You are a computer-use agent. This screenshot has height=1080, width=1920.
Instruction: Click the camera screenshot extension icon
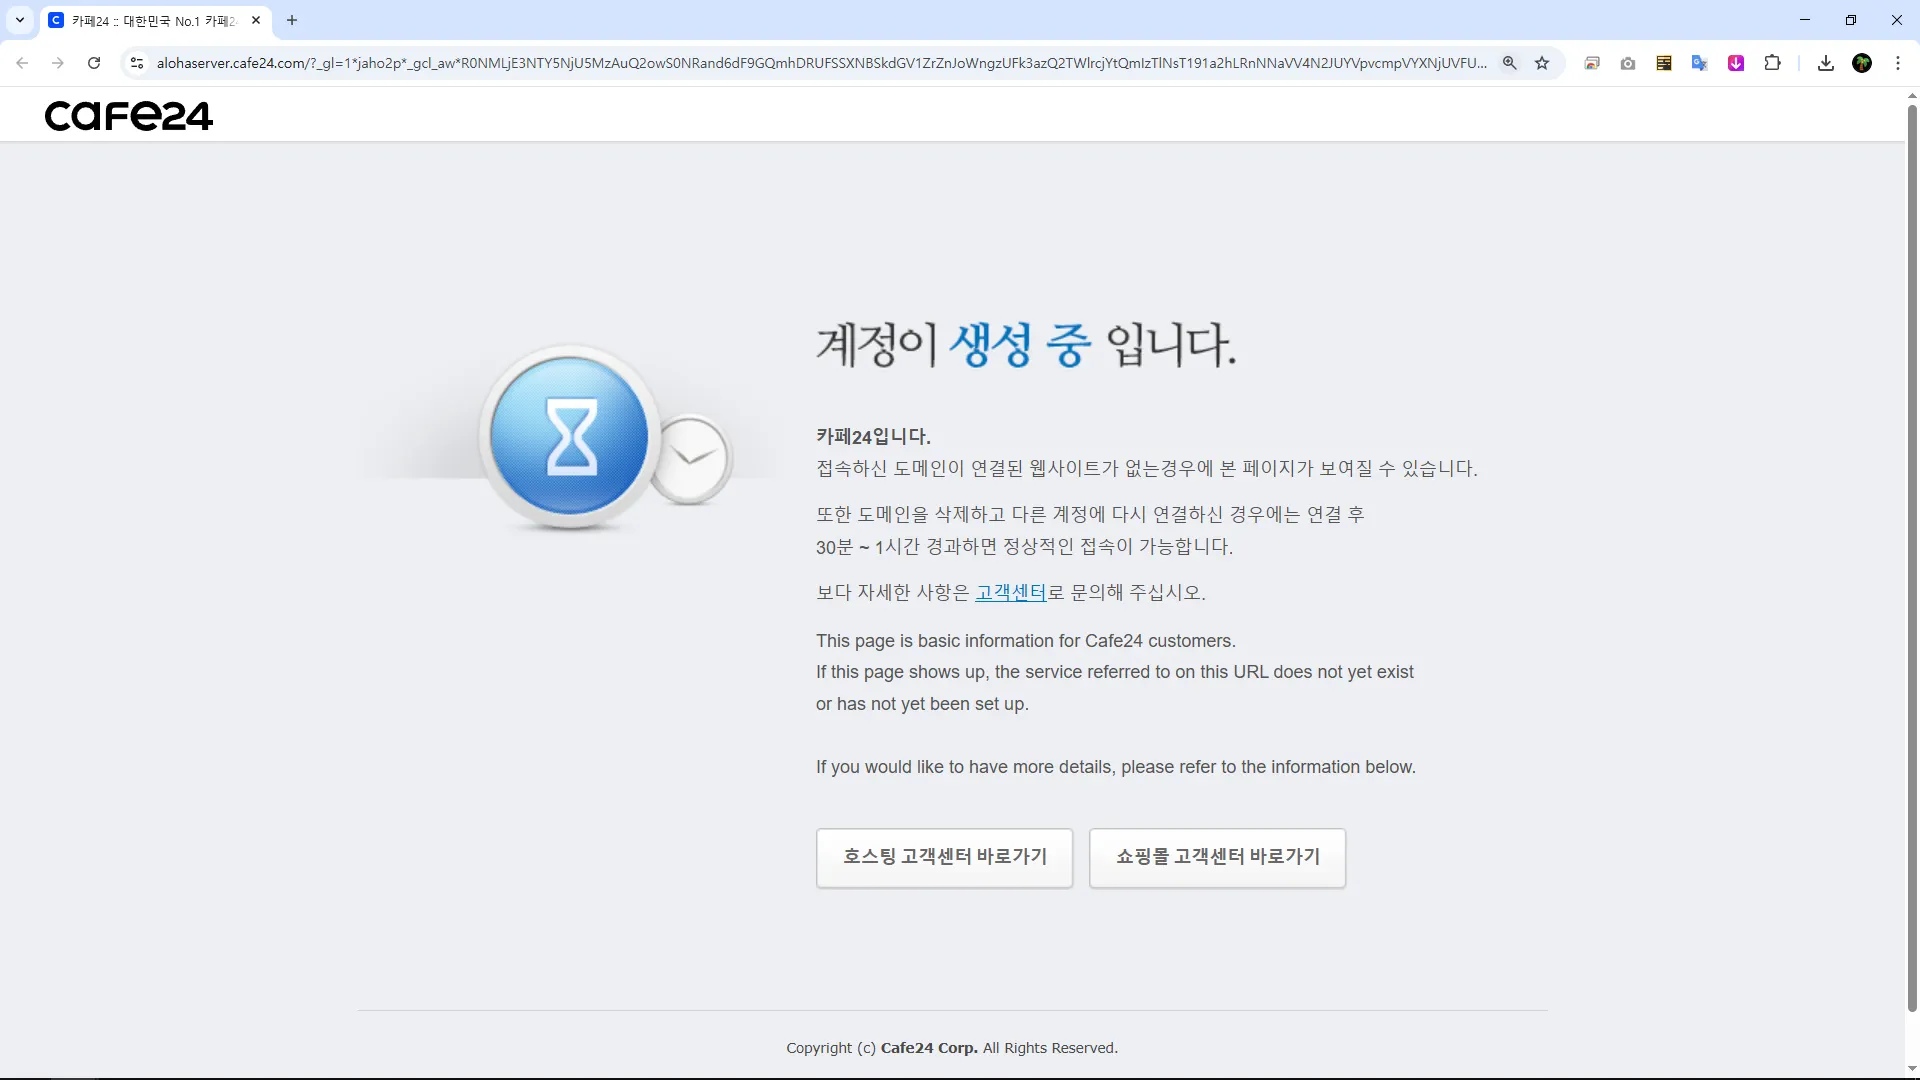[x=1628, y=63]
